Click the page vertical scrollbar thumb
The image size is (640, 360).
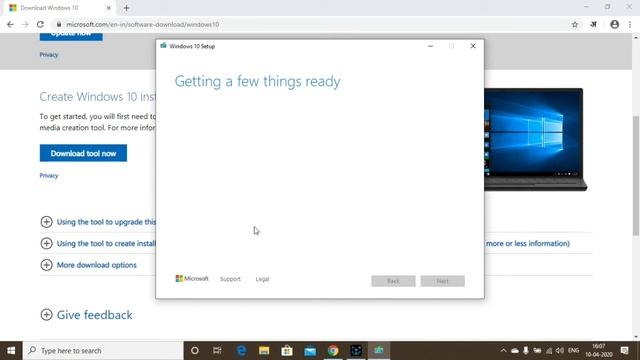coord(636,176)
